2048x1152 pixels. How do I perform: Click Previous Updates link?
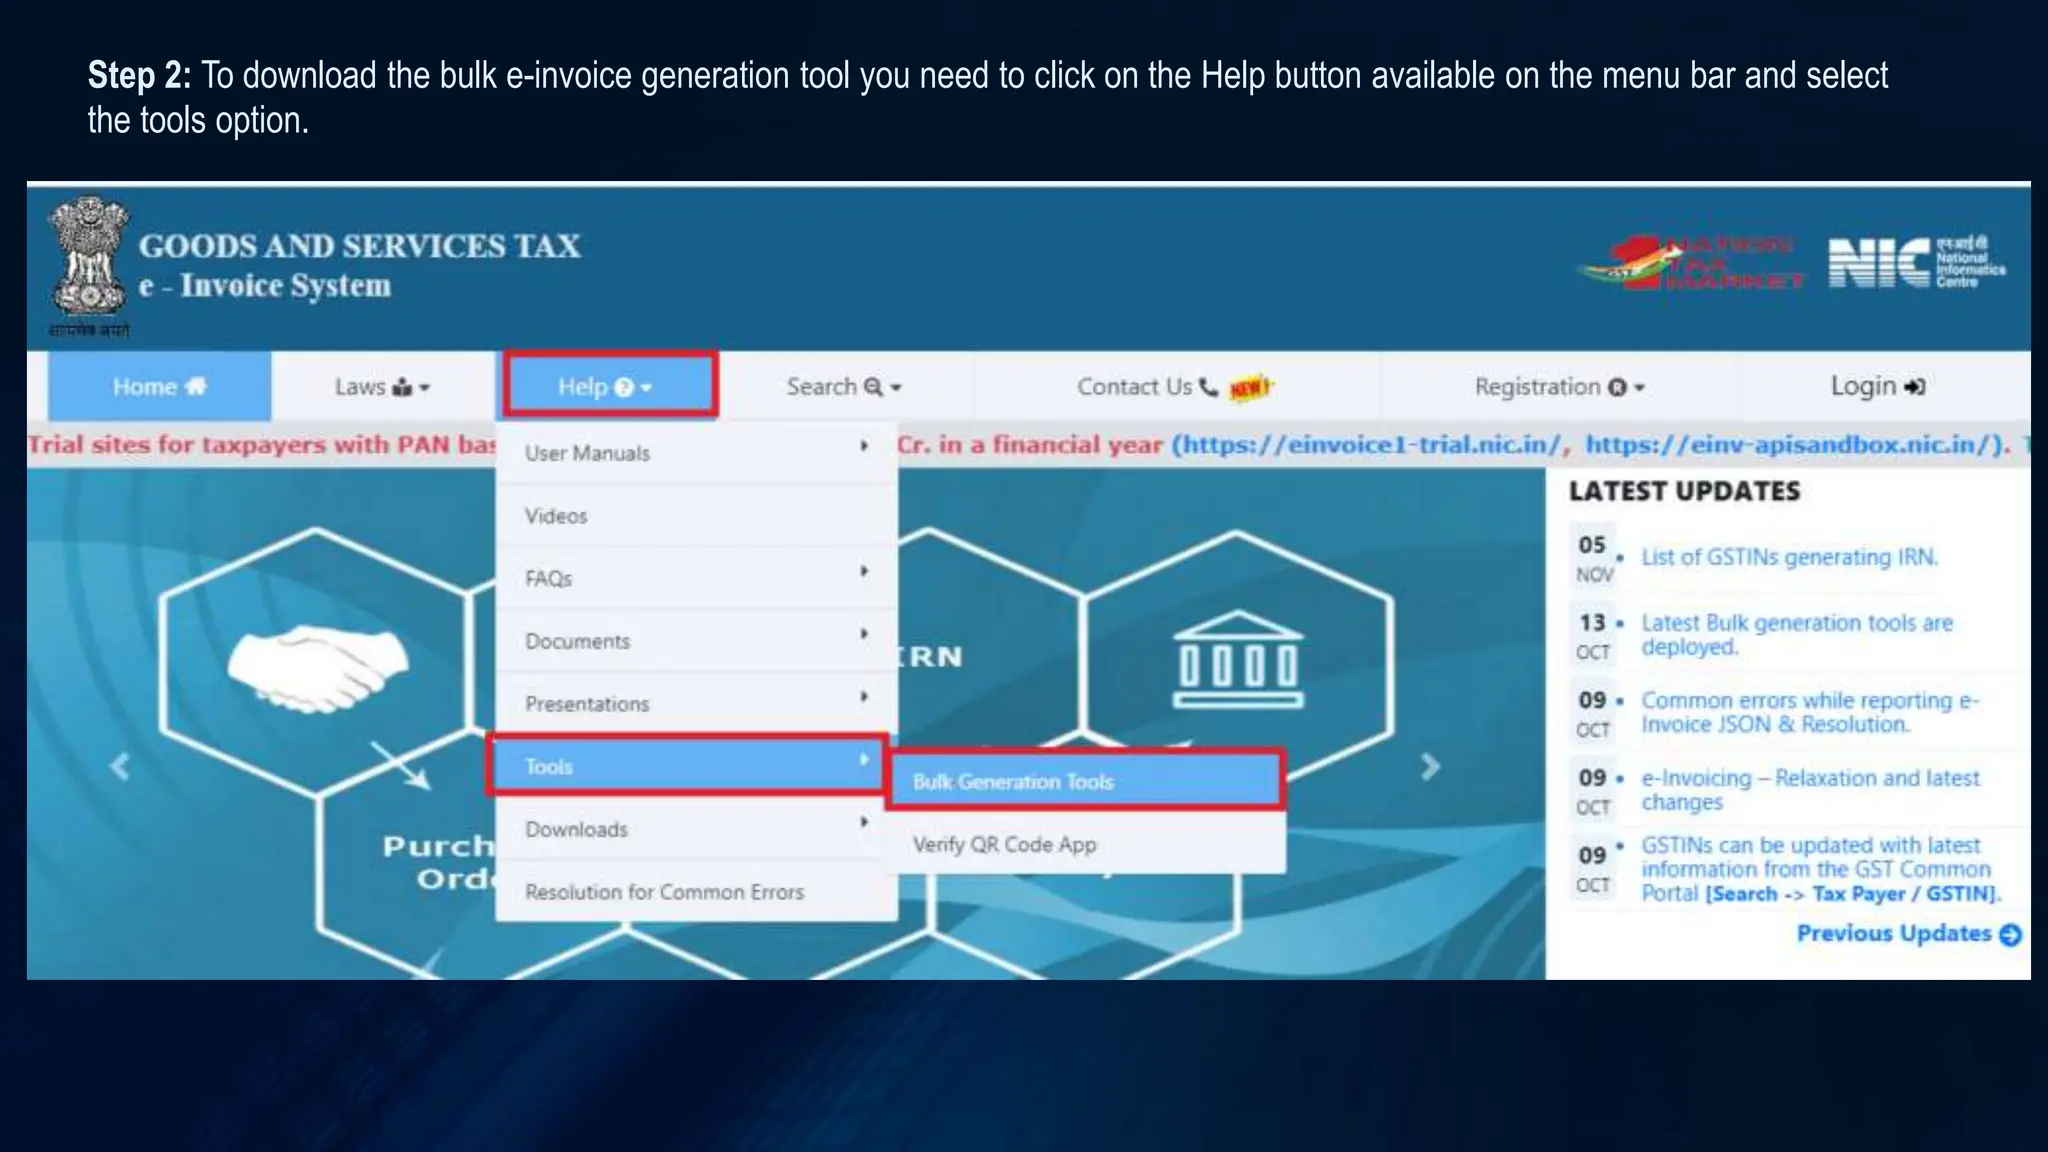1894,933
